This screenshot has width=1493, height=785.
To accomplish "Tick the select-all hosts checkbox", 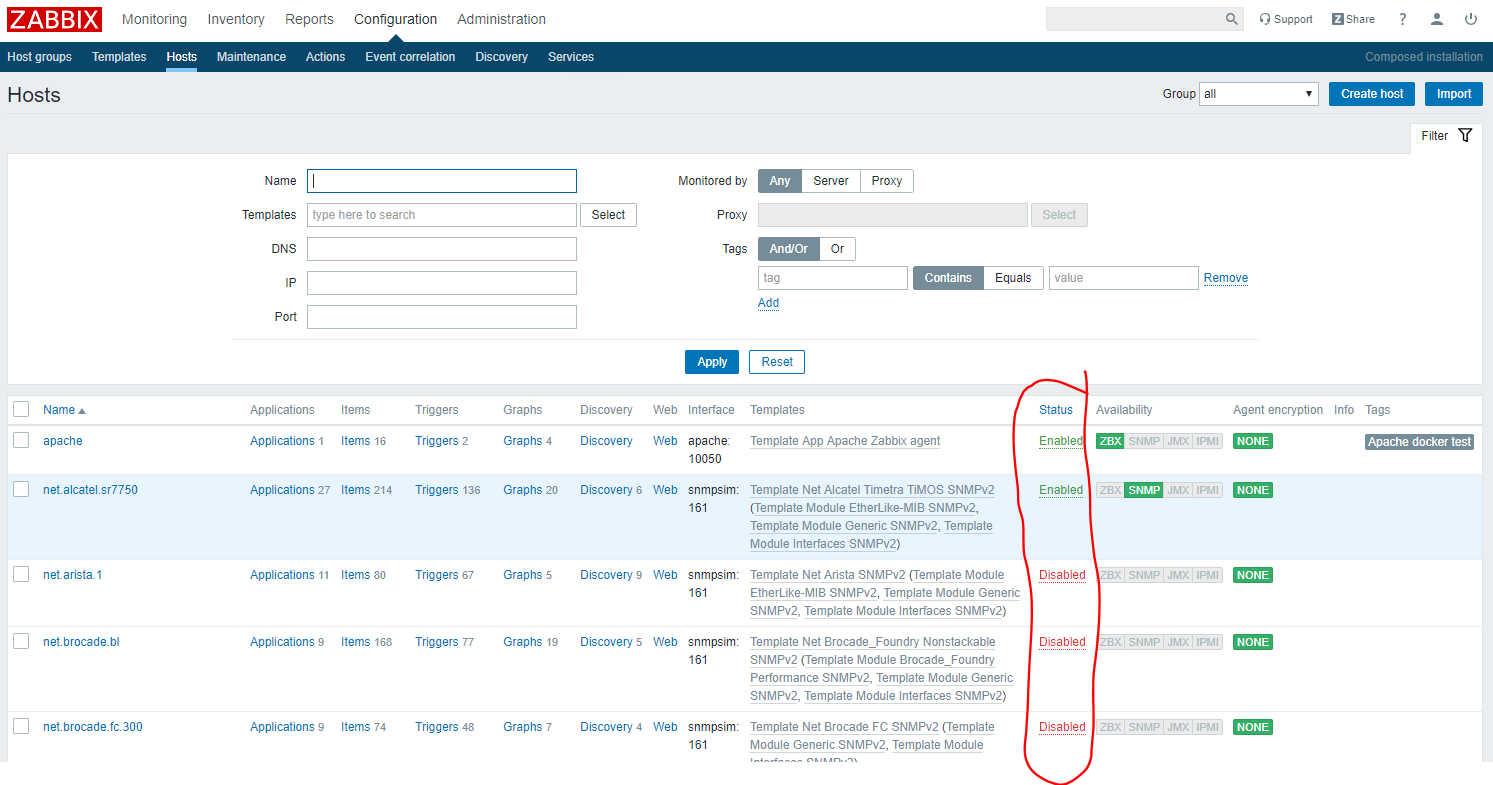I will coord(21,409).
